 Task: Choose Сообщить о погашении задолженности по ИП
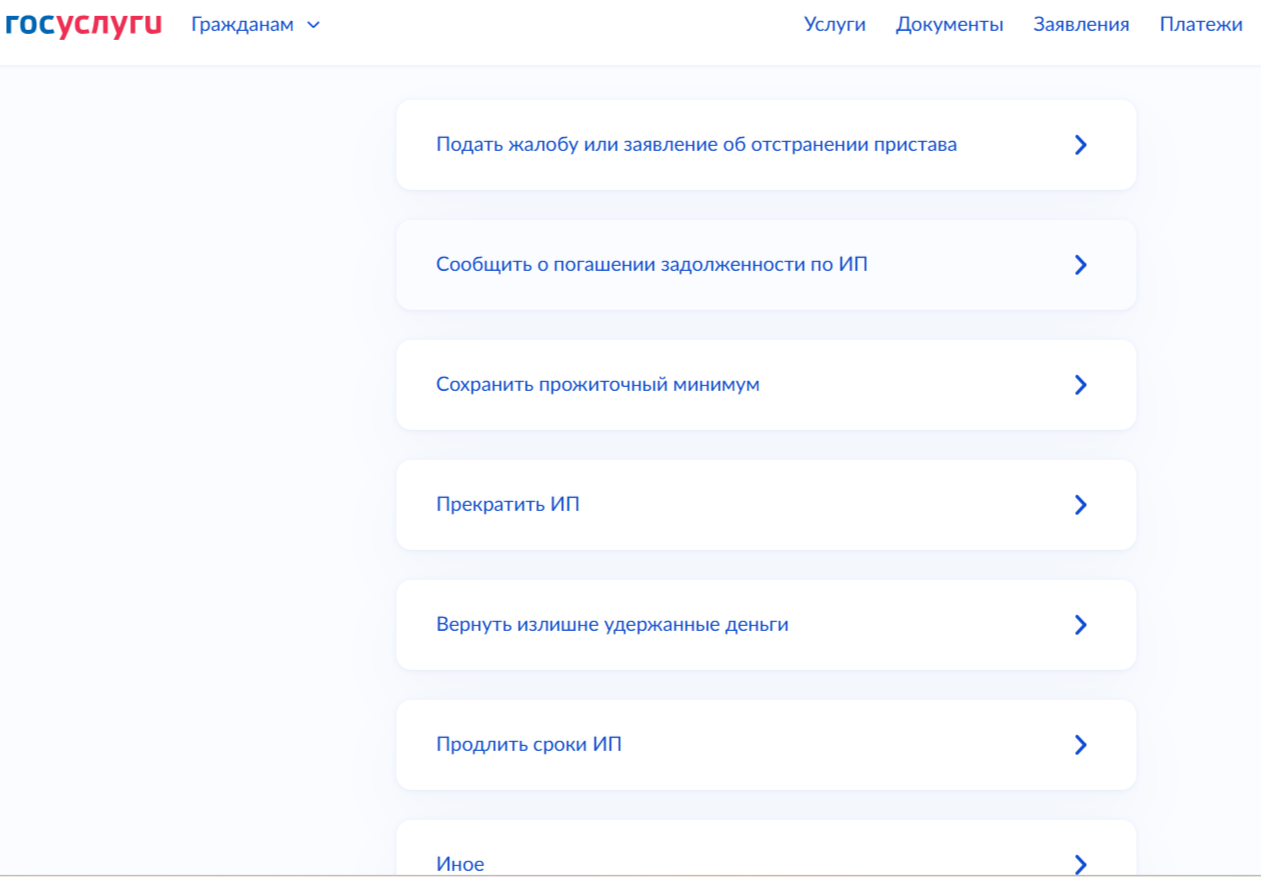coord(651,265)
